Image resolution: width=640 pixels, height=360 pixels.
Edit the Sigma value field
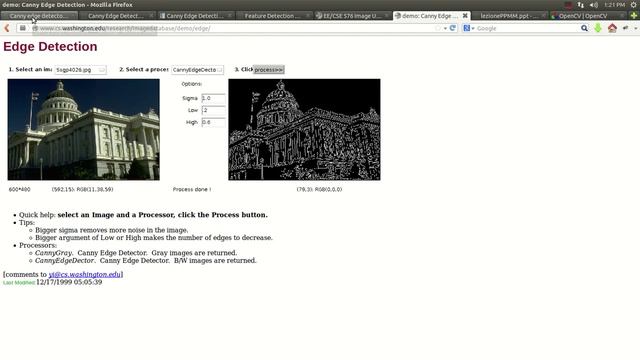[x=213, y=98]
